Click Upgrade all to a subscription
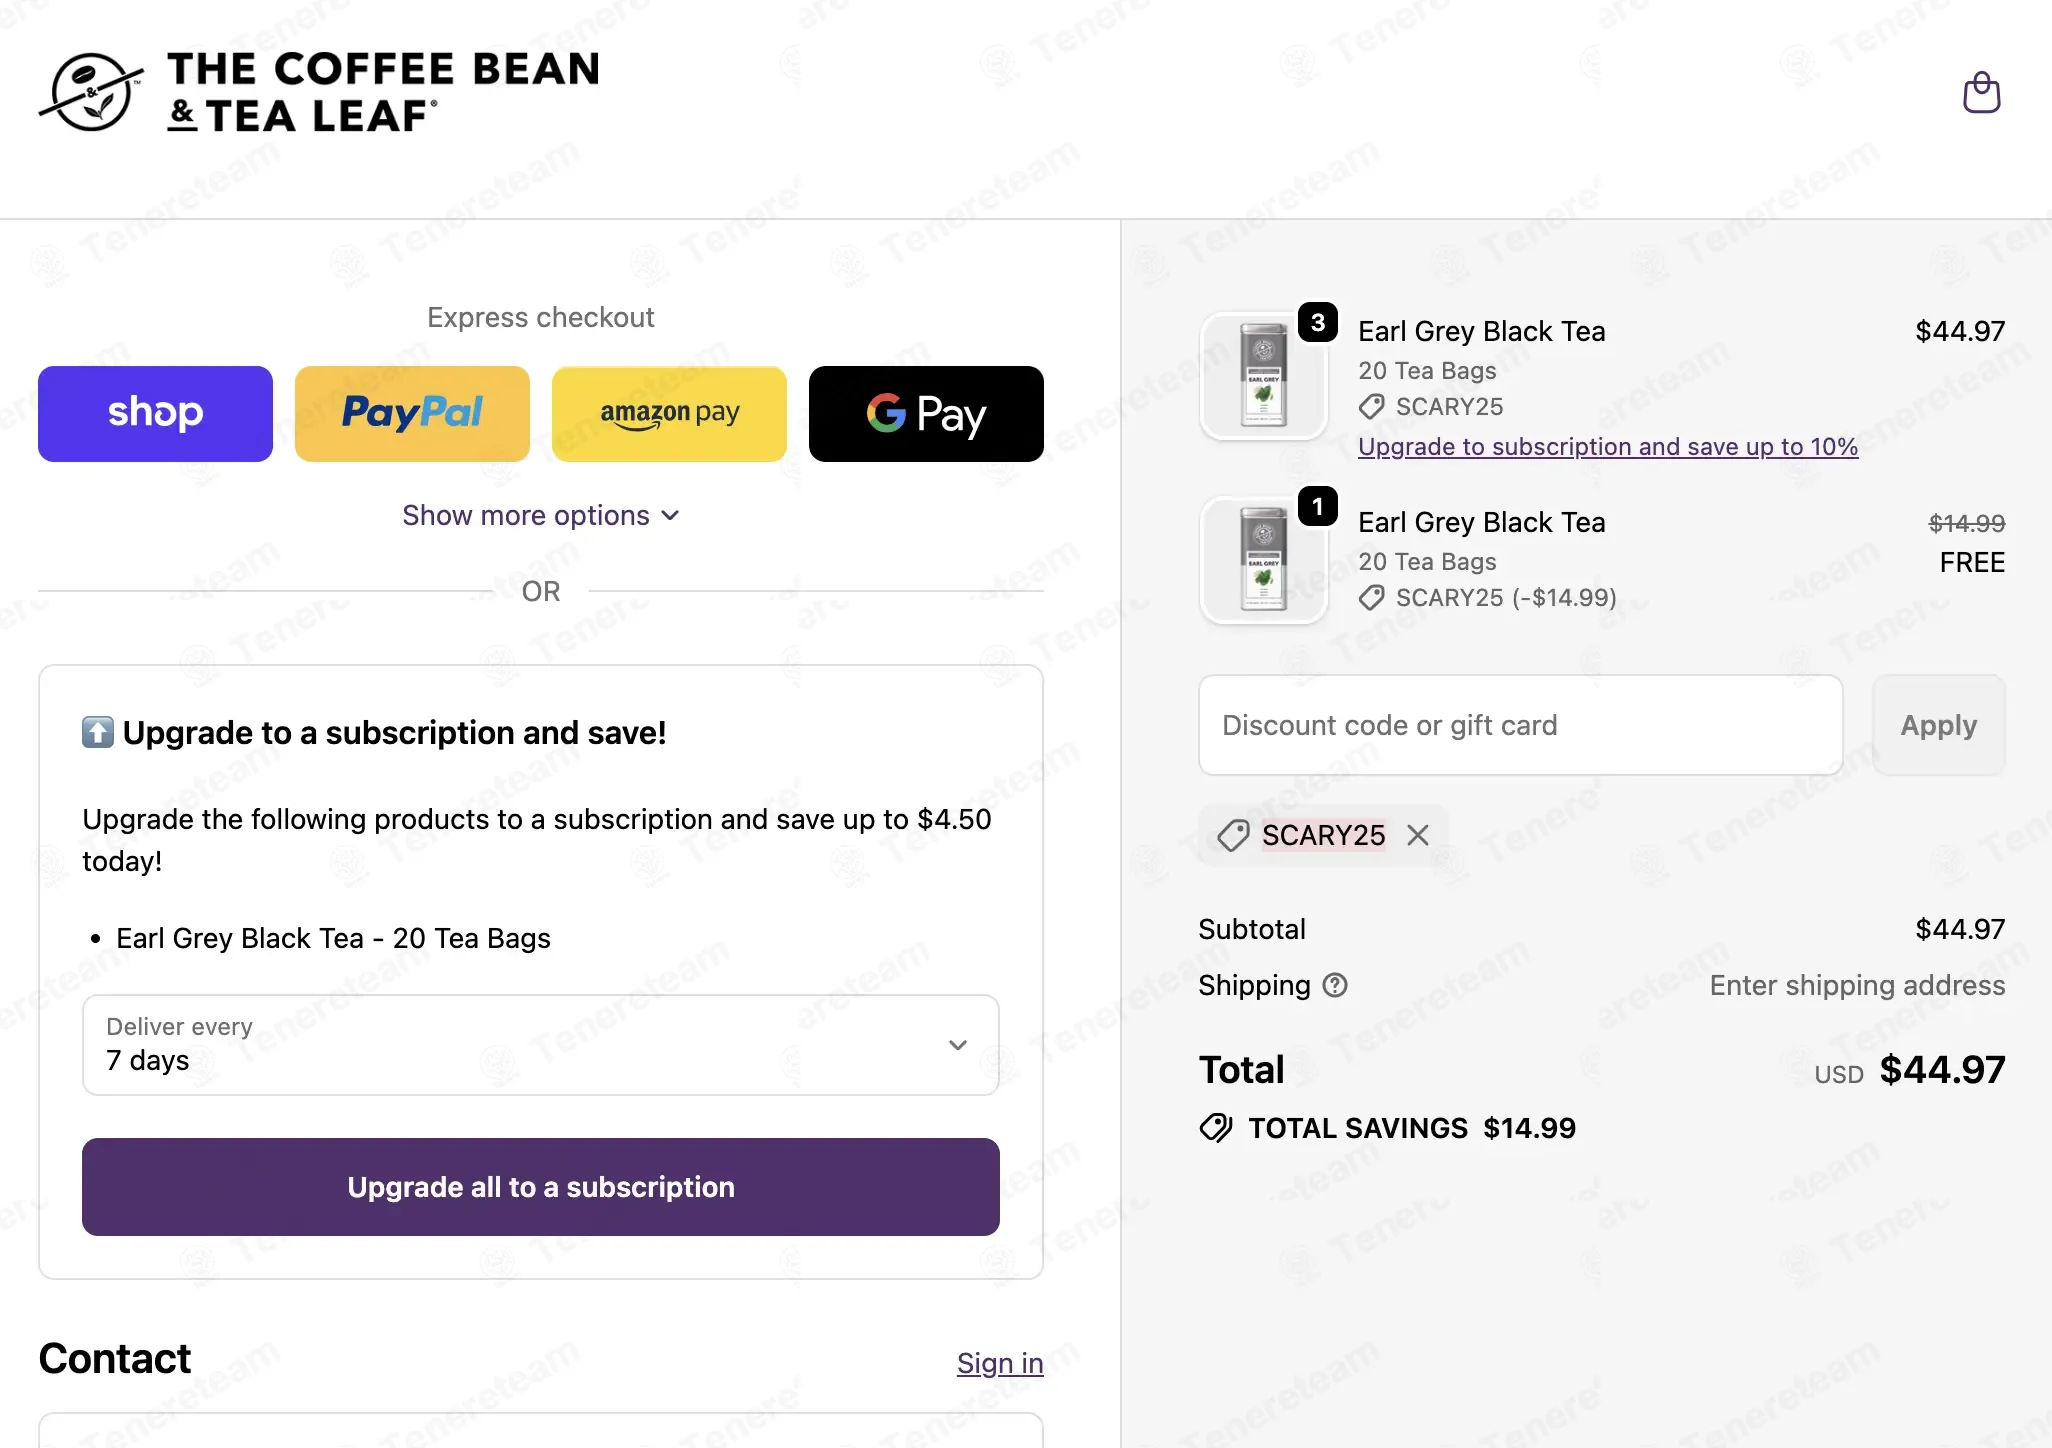Screen dimensions: 2052x1448 click(541, 1187)
